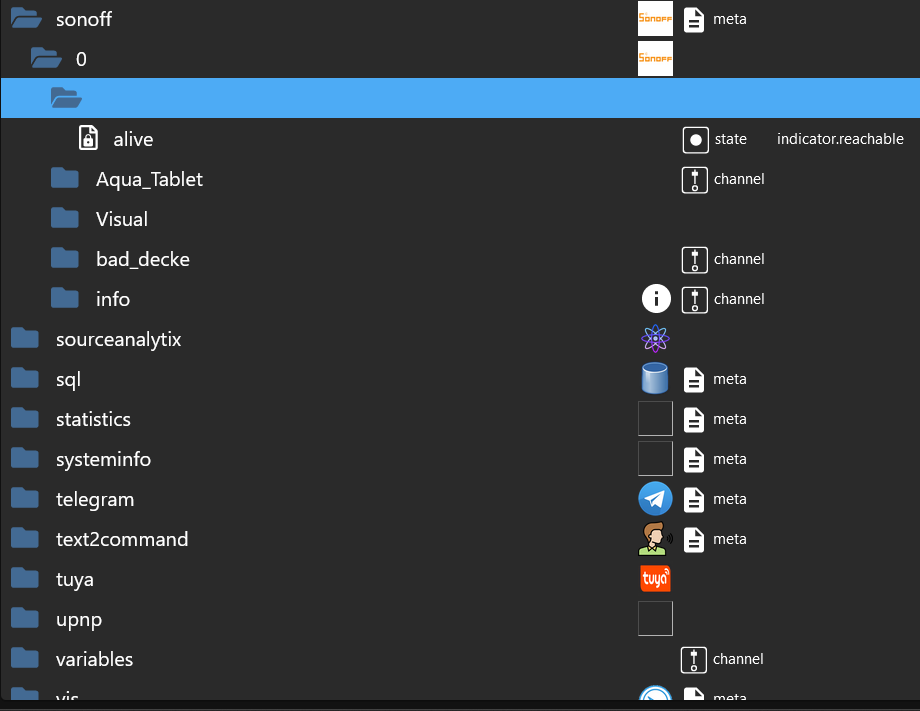
Task: Click the sourceanalytix atom icon
Action: tap(655, 339)
